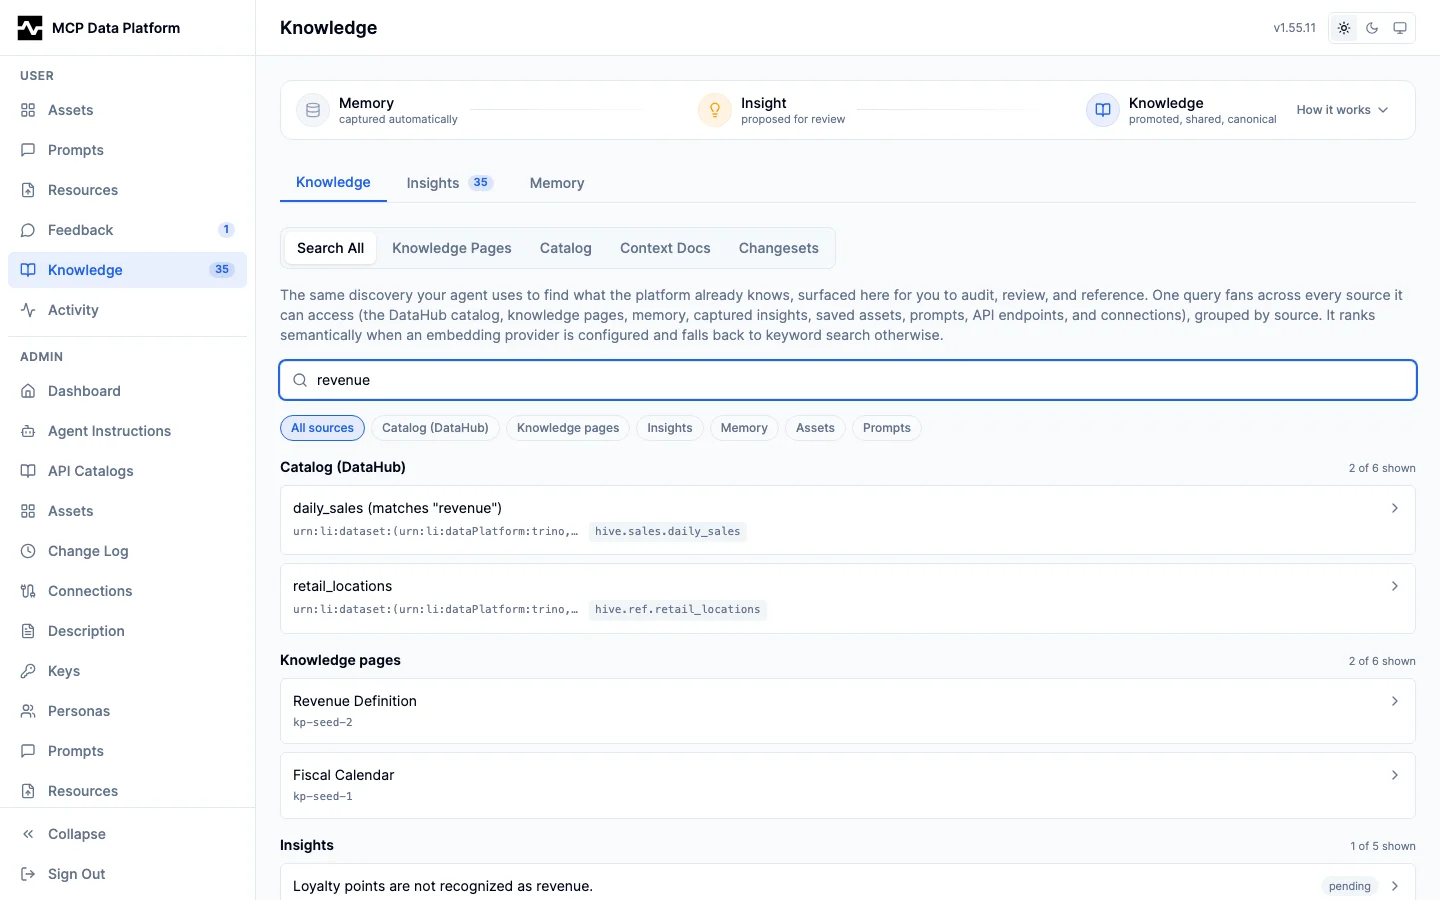Click the Agent Instructions bot icon

click(x=28, y=431)
